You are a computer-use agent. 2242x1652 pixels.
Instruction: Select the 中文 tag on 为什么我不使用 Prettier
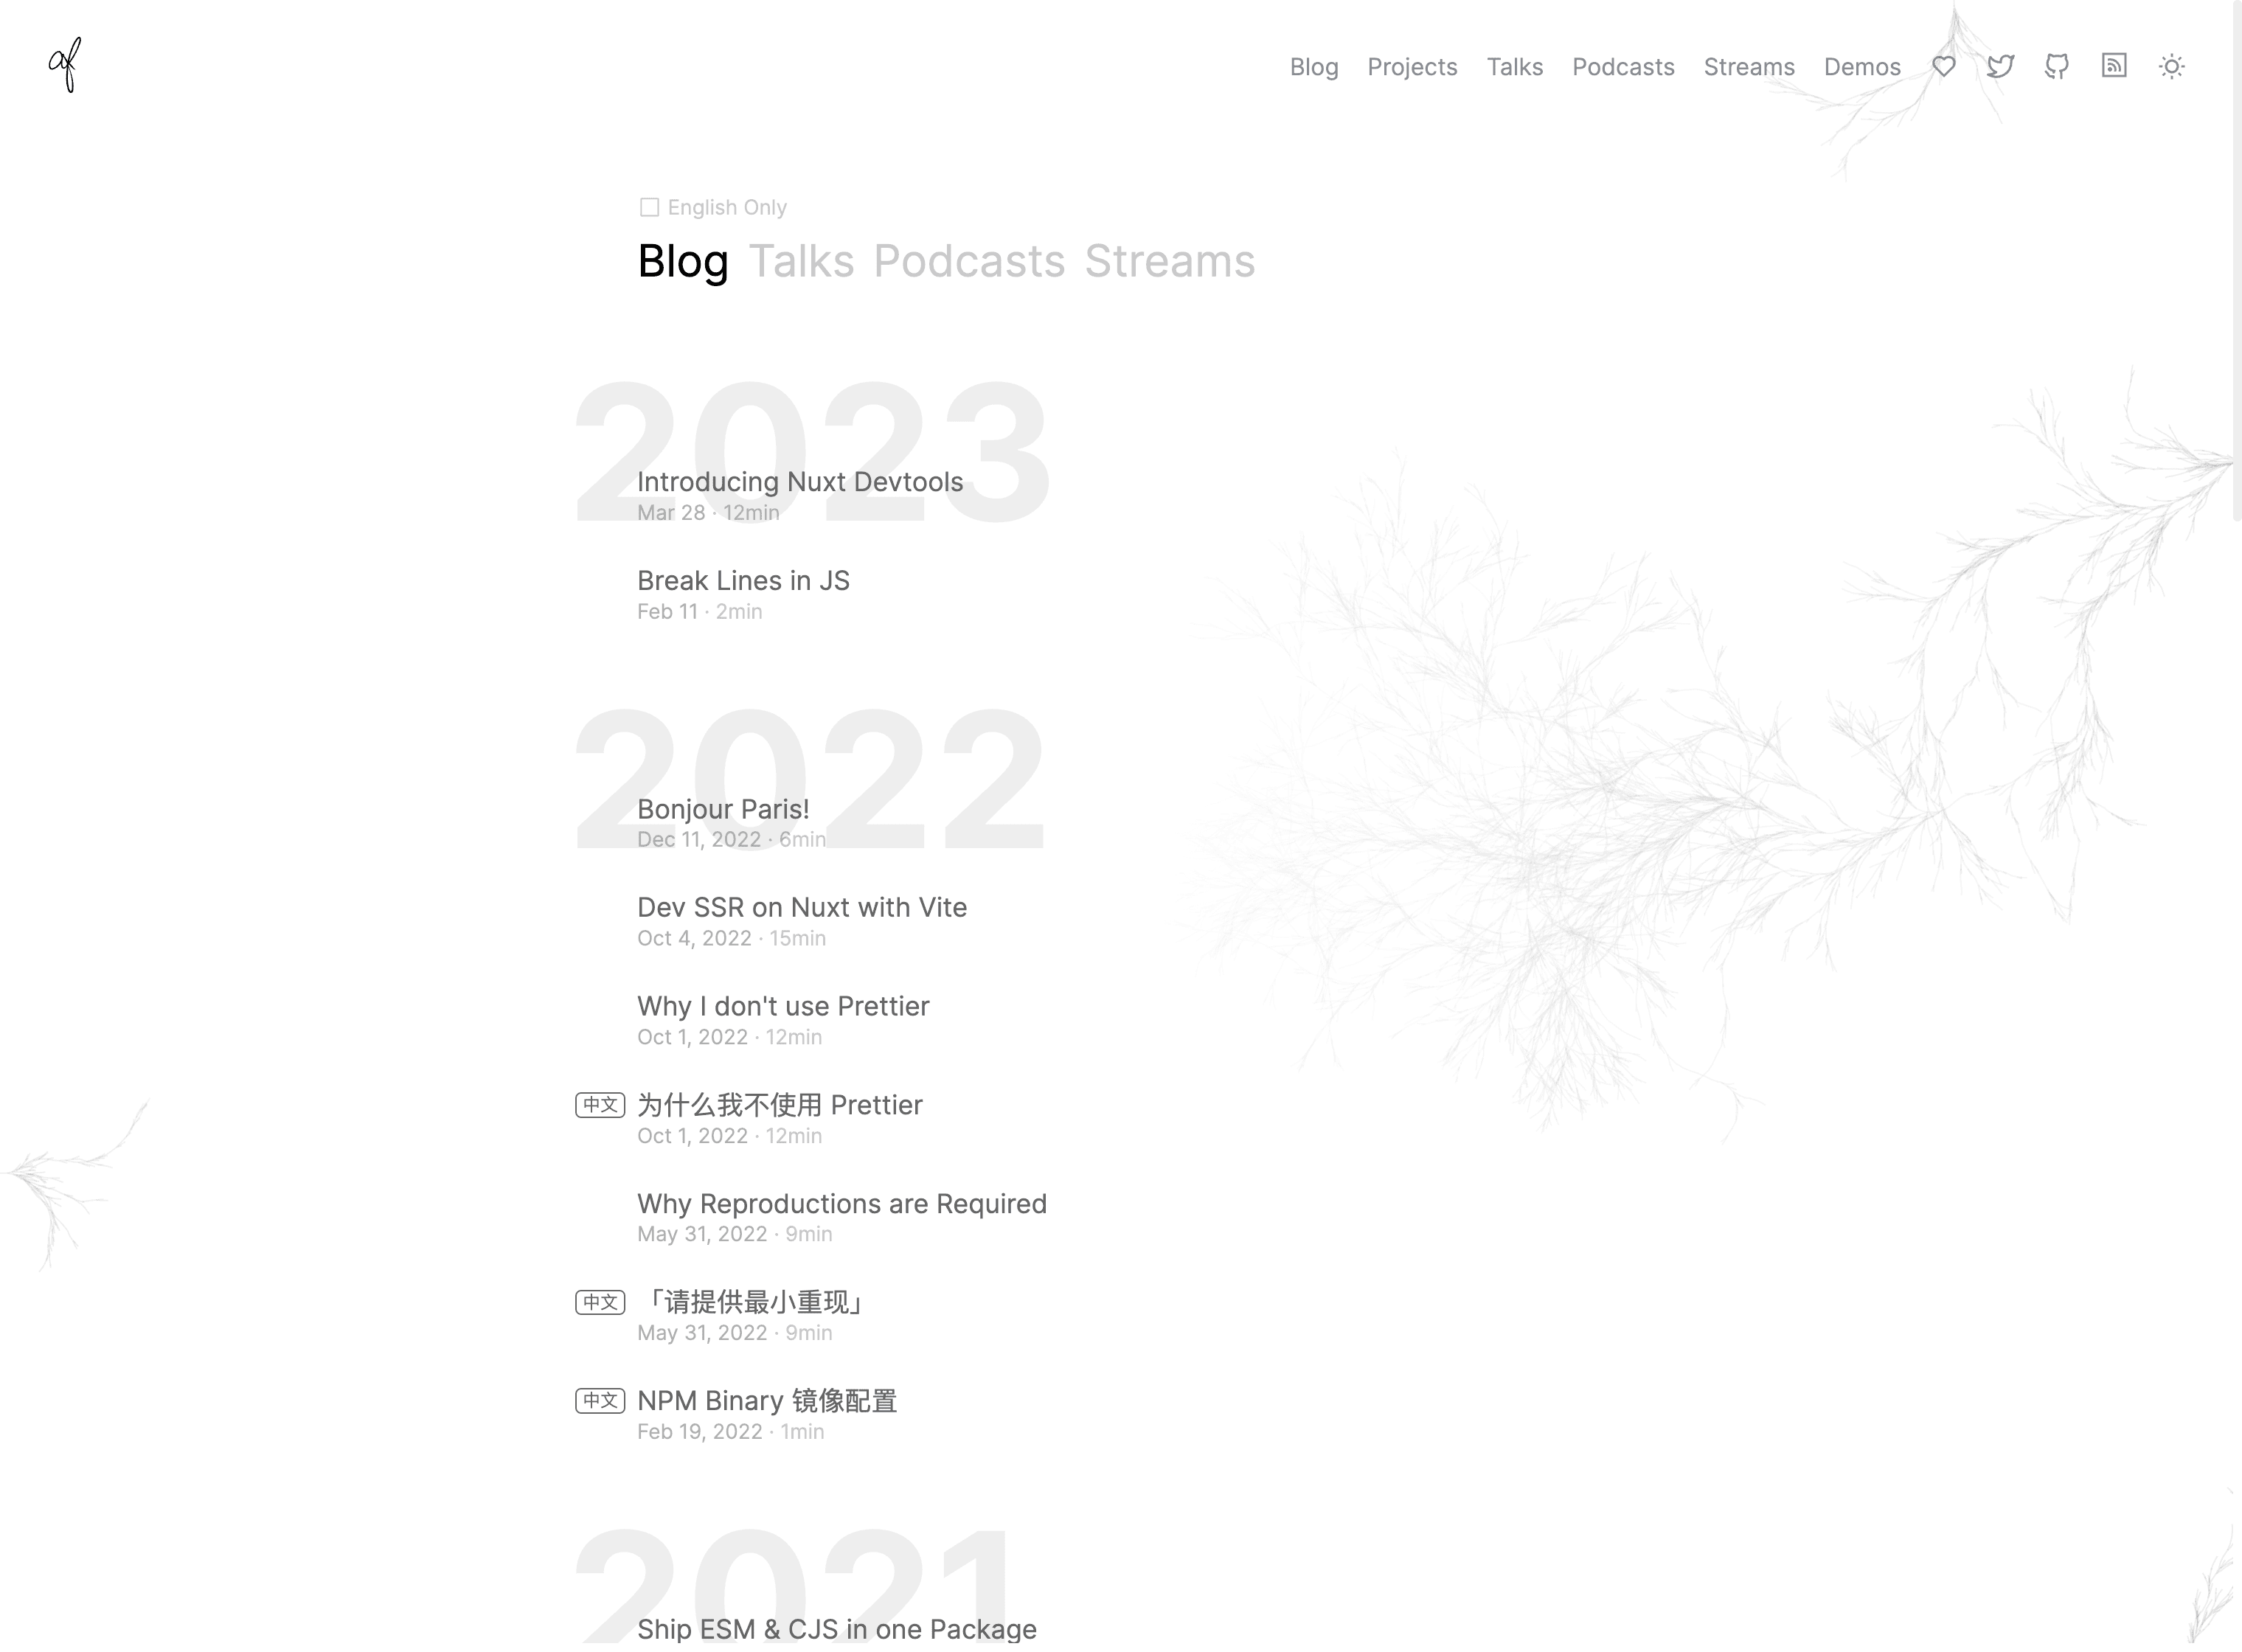pos(600,1103)
